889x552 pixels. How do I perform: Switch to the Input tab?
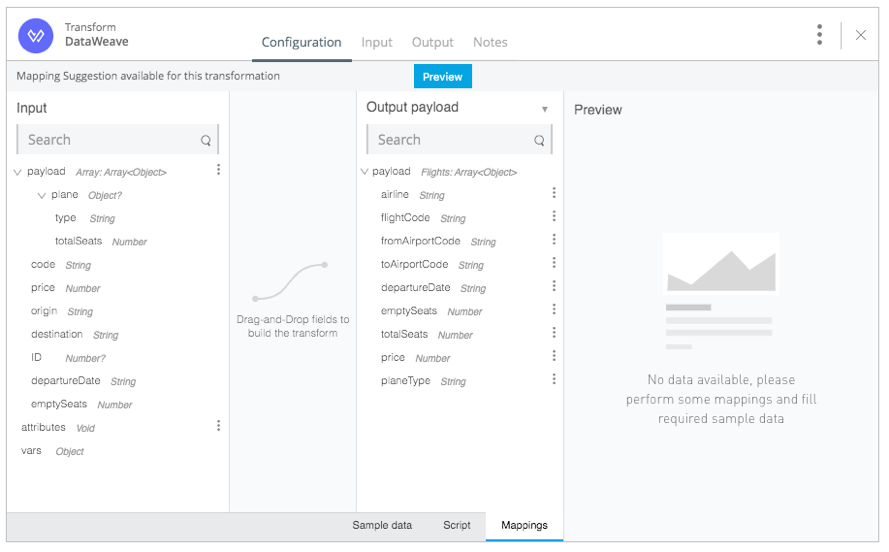(376, 43)
